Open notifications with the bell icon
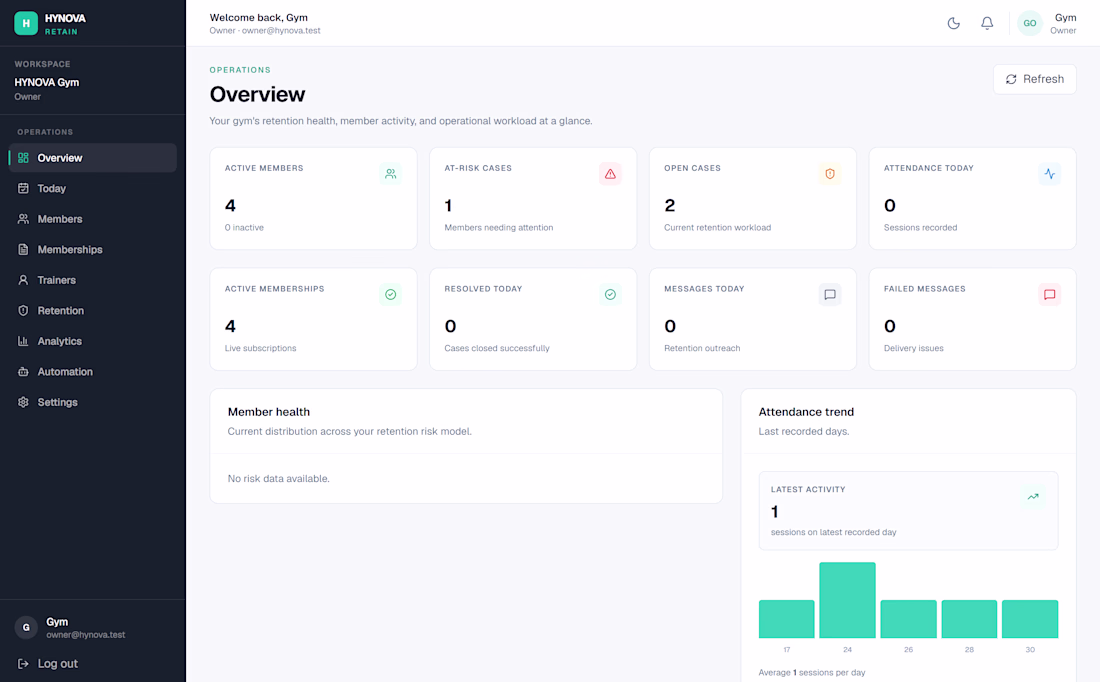 (x=987, y=23)
